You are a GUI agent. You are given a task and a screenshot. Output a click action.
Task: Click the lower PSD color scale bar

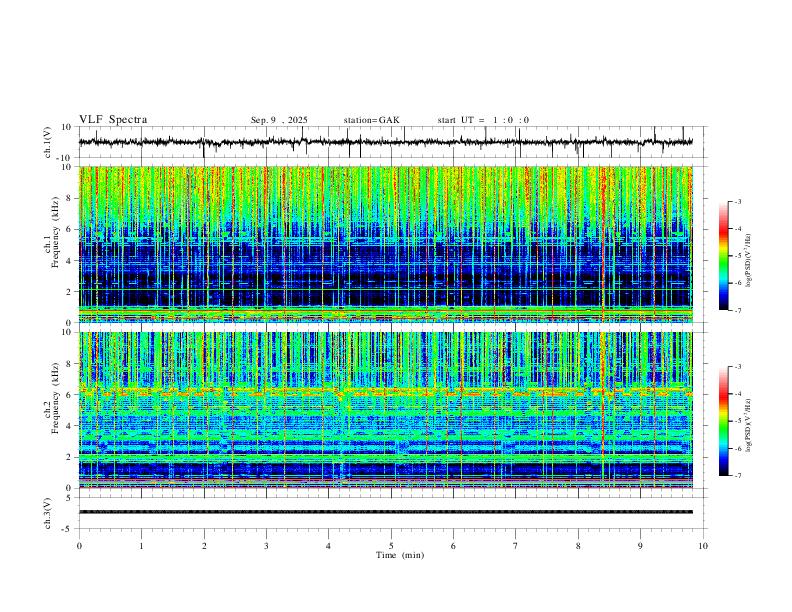(724, 421)
